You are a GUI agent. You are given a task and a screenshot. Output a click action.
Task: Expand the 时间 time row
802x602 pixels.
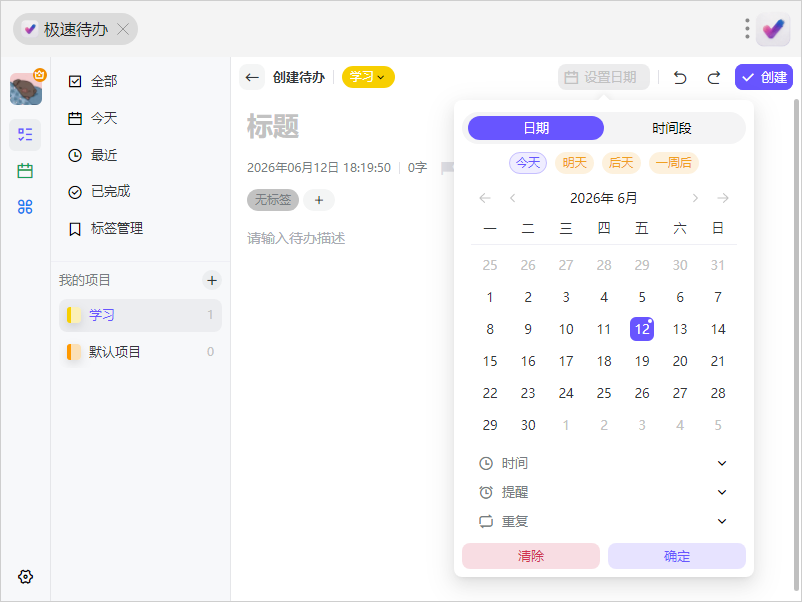[x=604, y=463]
